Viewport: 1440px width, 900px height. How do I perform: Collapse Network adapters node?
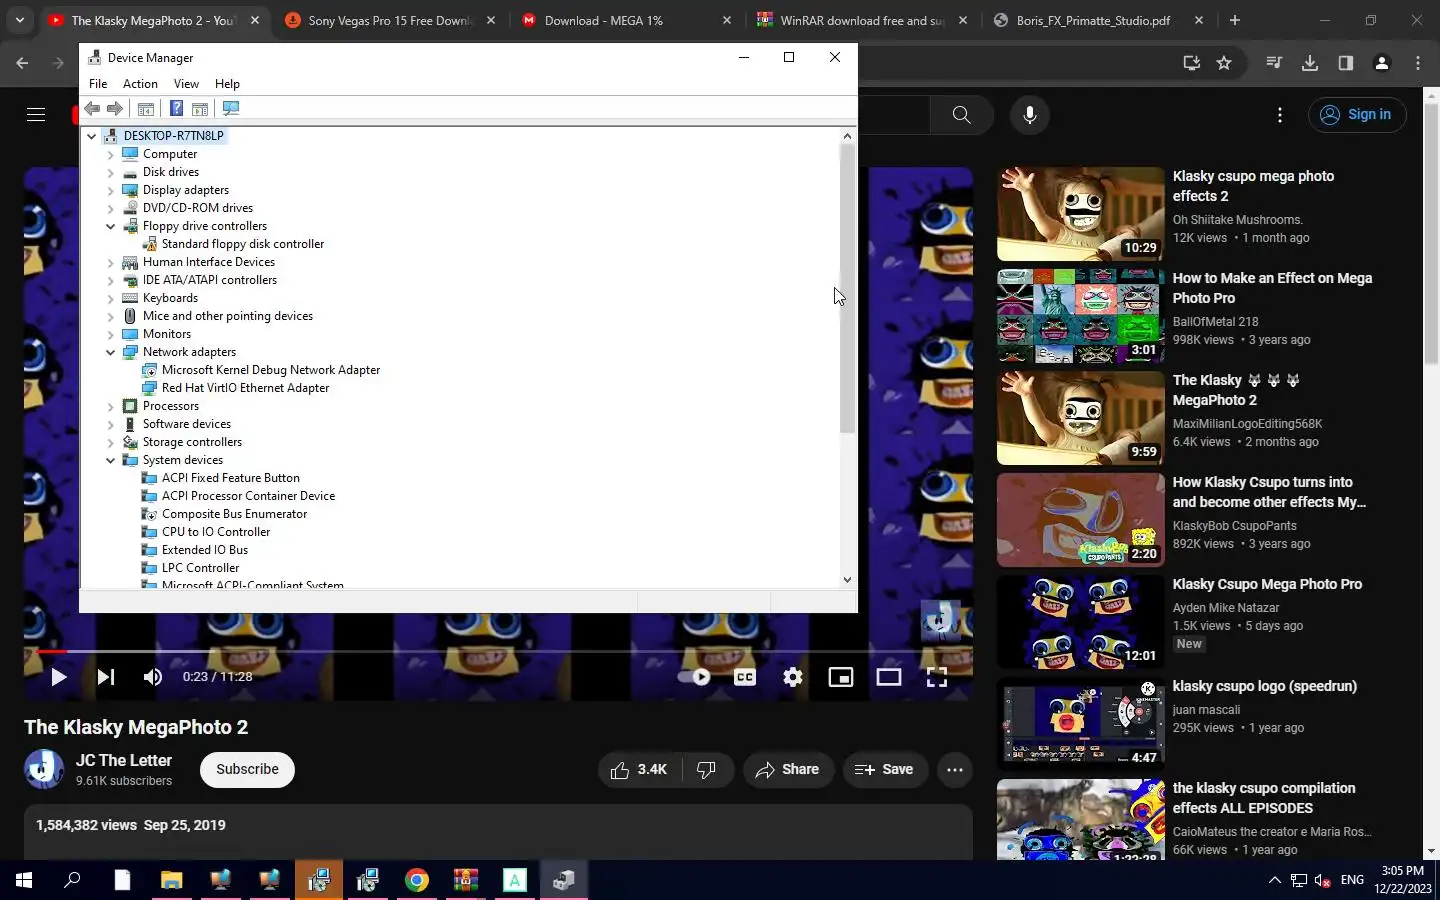pyautogui.click(x=110, y=352)
